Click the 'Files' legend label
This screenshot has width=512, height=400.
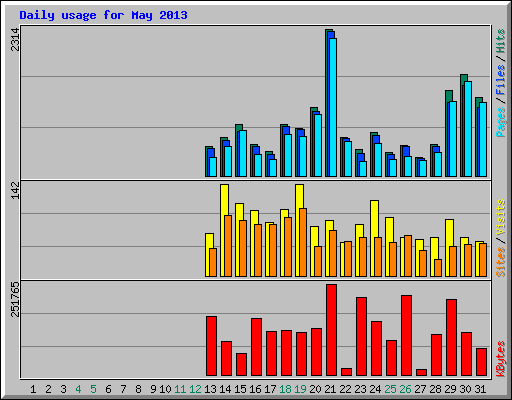coord(501,79)
